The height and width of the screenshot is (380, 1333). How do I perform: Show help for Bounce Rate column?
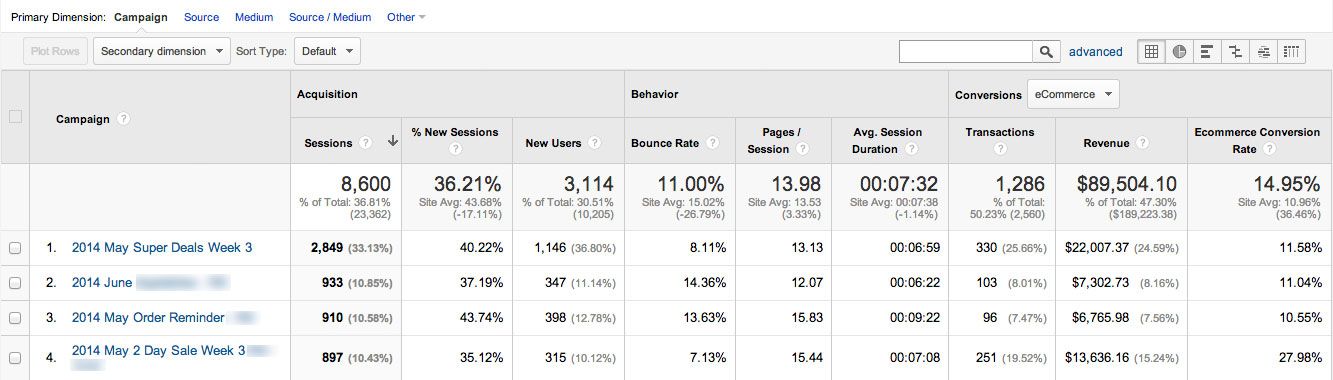coord(712,143)
